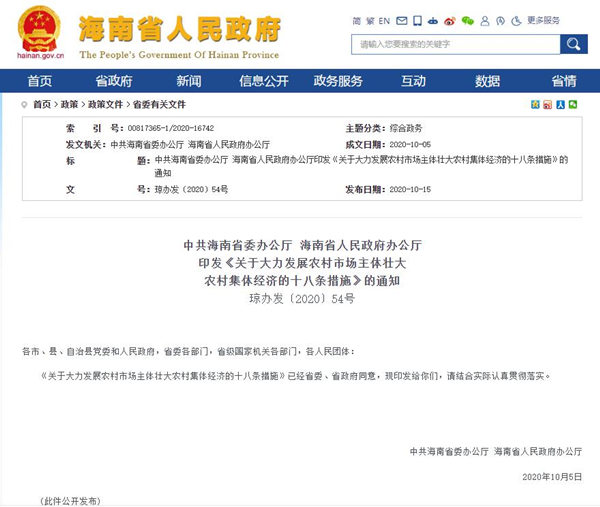Go to 省政府 navigation item
600x507 pixels.
coord(114,81)
